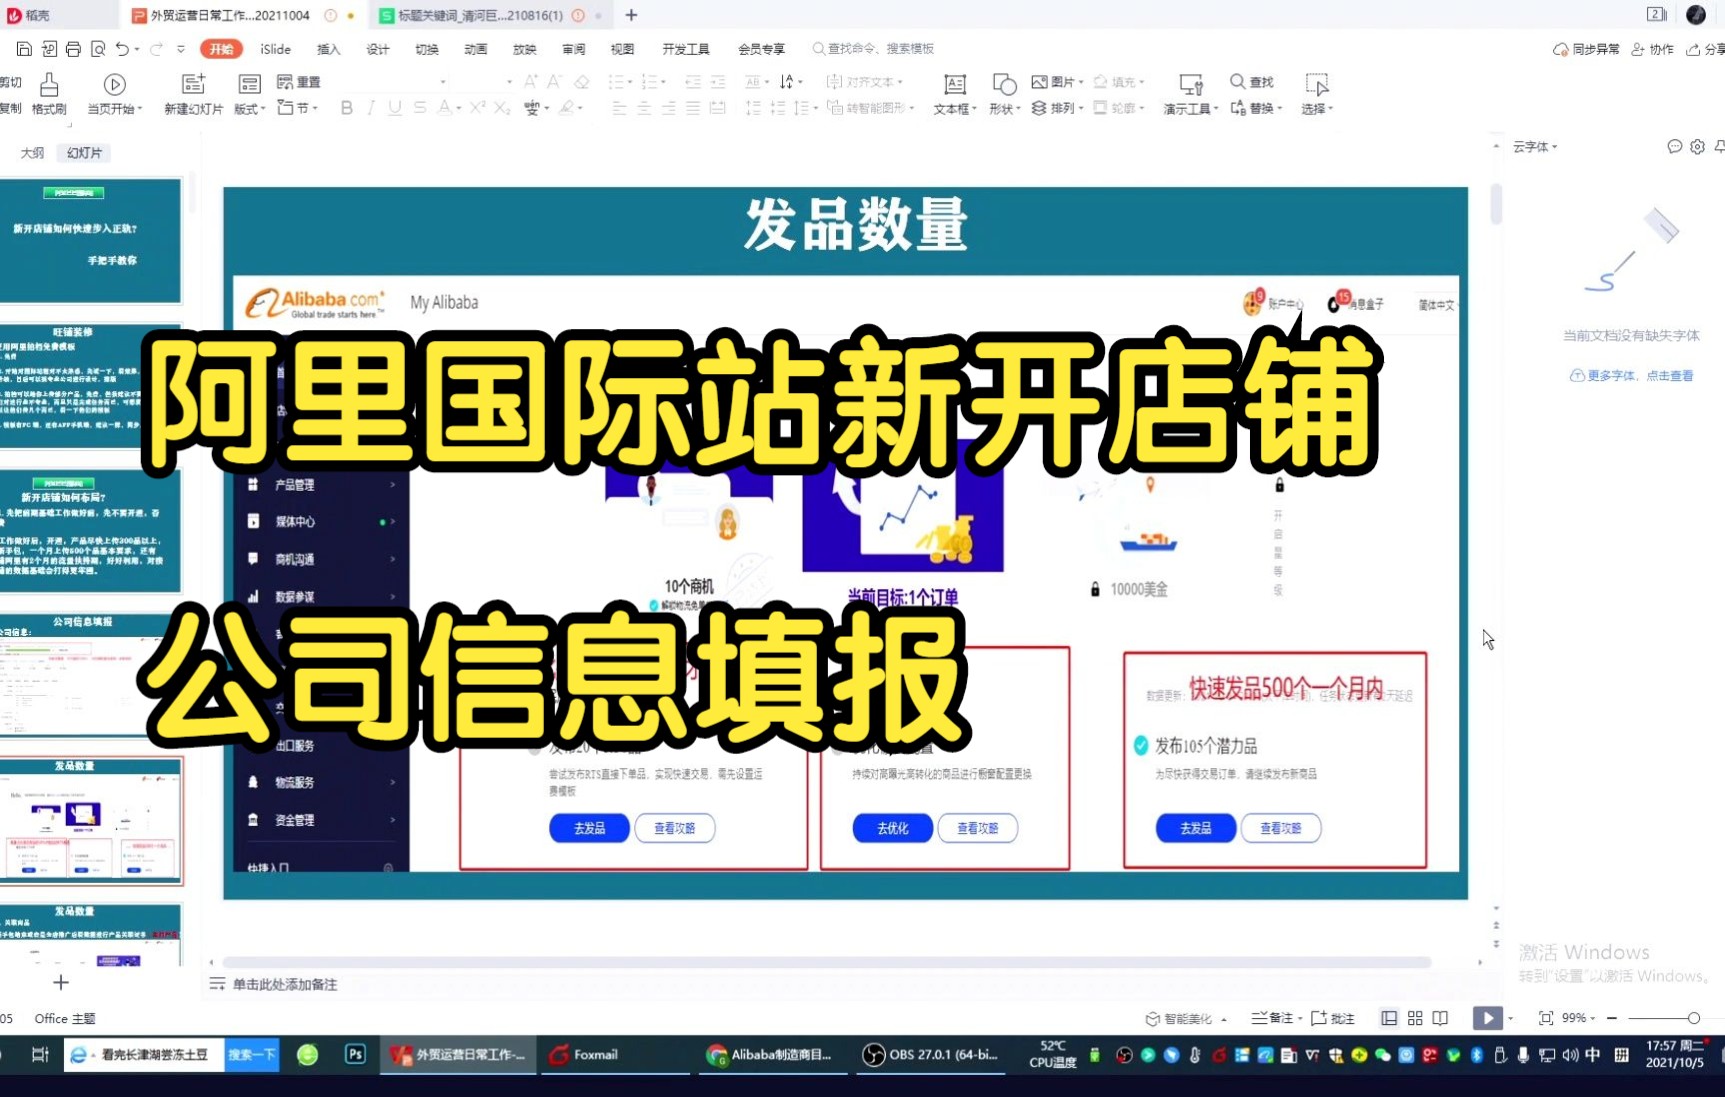Click the Undo arrow icon
The width and height of the screenshot is (1725, 1097).
(121, 49)
